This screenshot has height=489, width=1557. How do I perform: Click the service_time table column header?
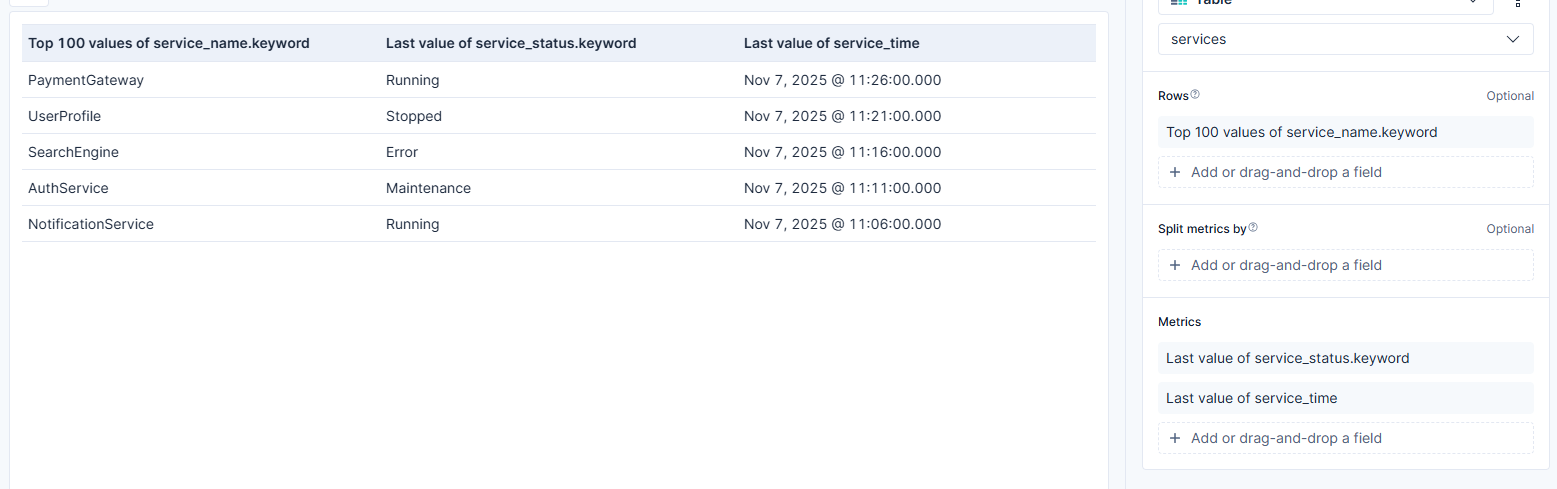click(x=831, y=43)
